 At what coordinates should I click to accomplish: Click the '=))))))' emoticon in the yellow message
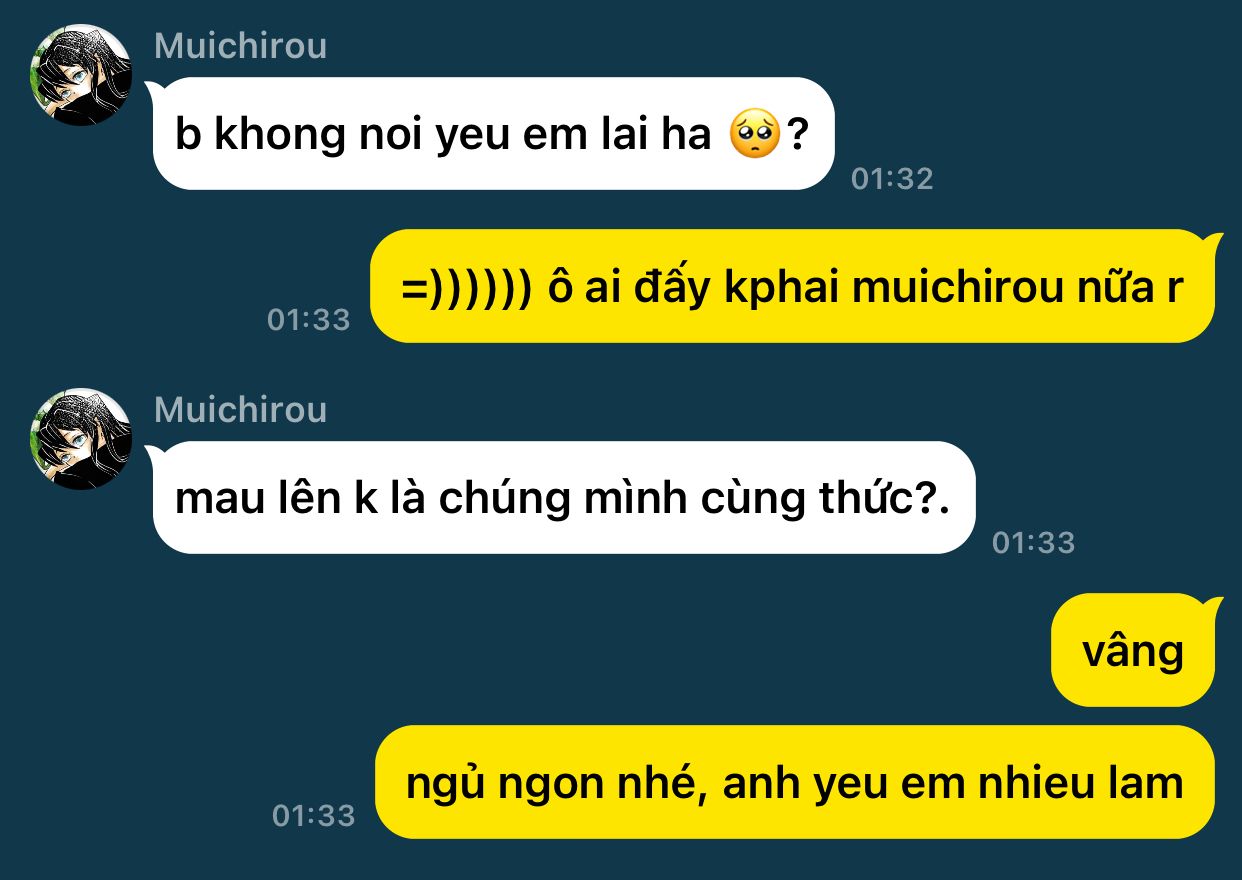(x=464, y=288)
